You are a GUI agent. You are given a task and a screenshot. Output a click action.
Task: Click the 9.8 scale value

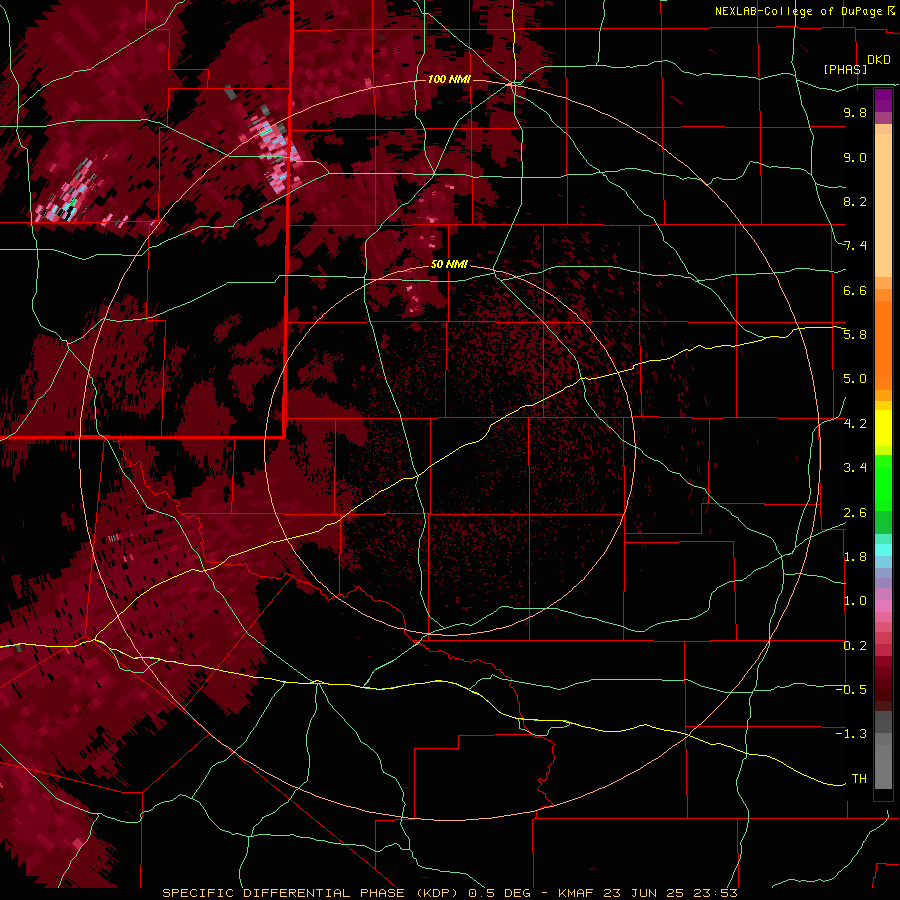click(x=855, y=112)
